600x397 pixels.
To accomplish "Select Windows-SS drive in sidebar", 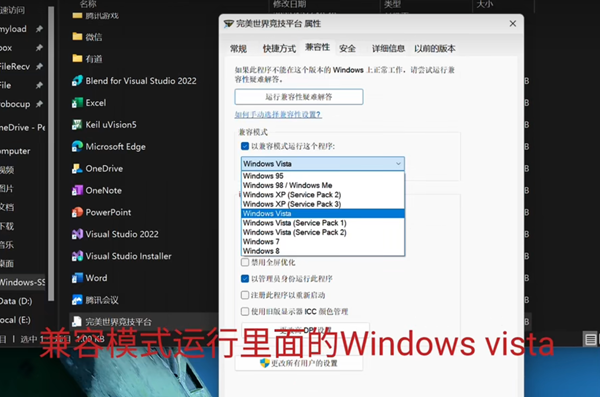I will coord(22,282).
